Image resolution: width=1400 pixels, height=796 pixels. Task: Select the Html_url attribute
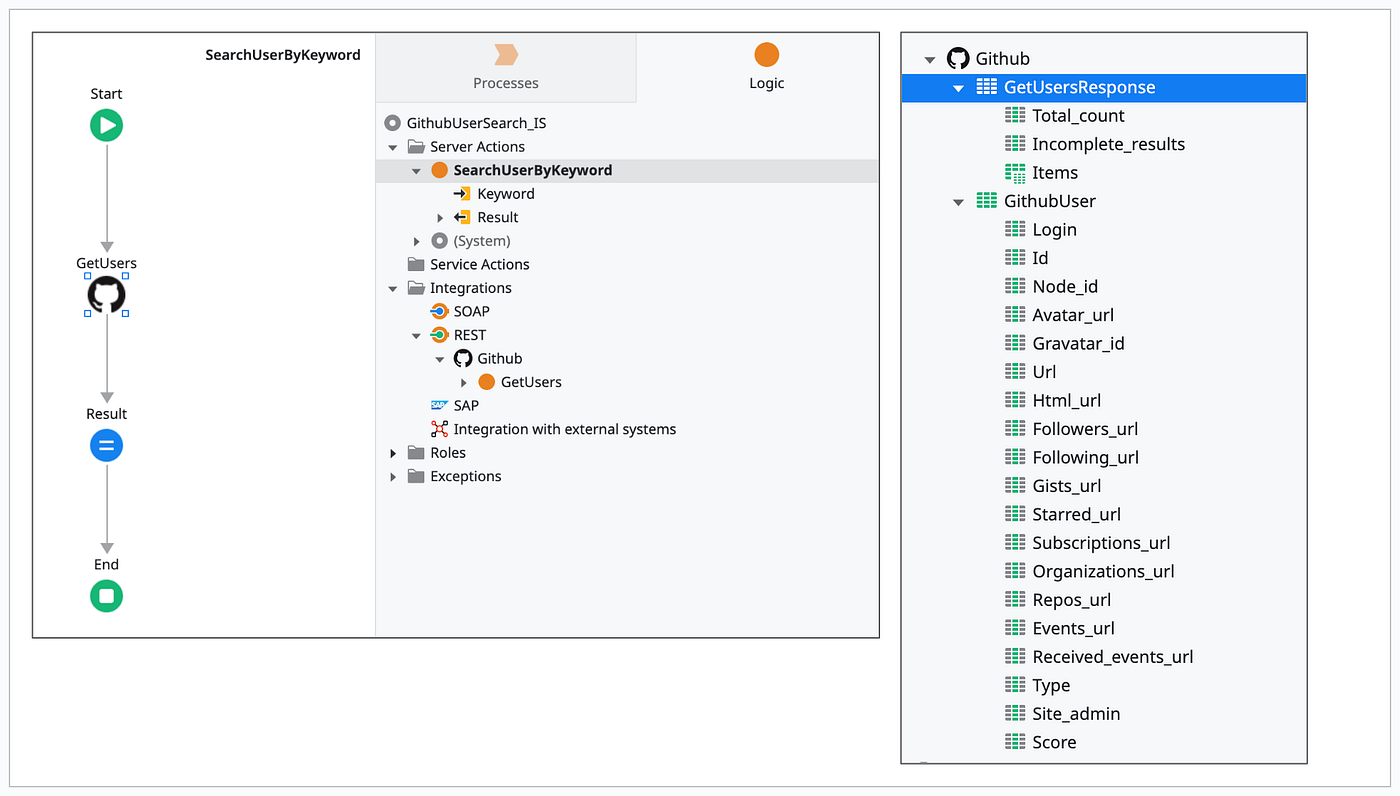point(1066,401)
